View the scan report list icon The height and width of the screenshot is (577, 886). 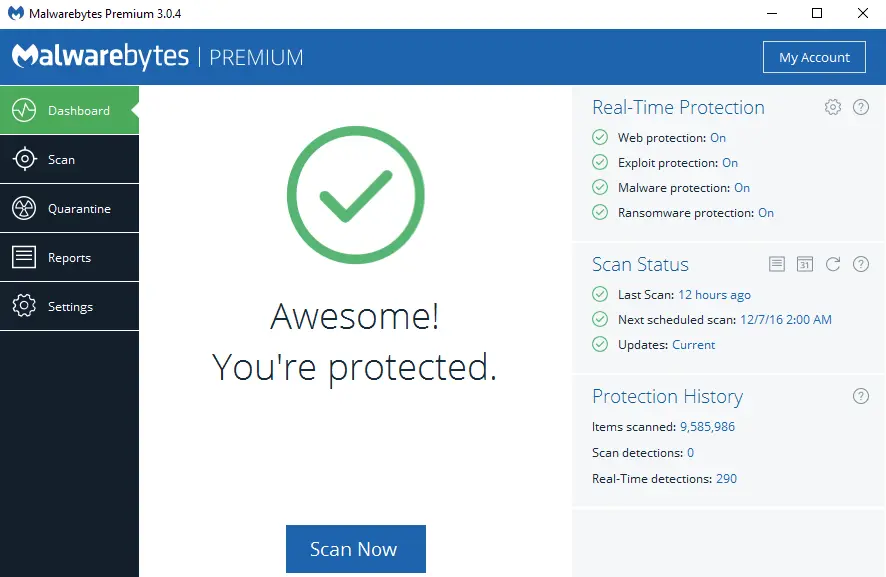[777, 264]
